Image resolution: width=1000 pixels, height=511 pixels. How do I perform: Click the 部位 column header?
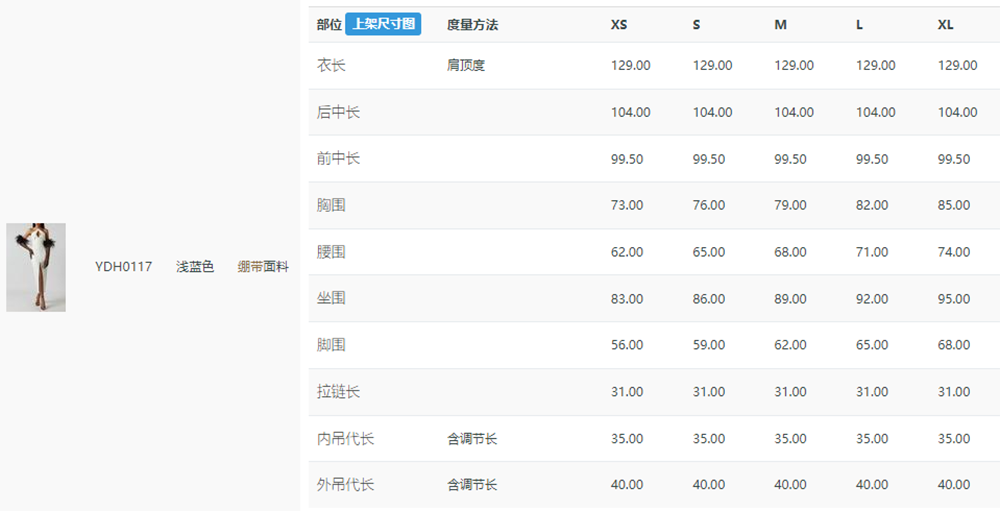tap(329, 25)
